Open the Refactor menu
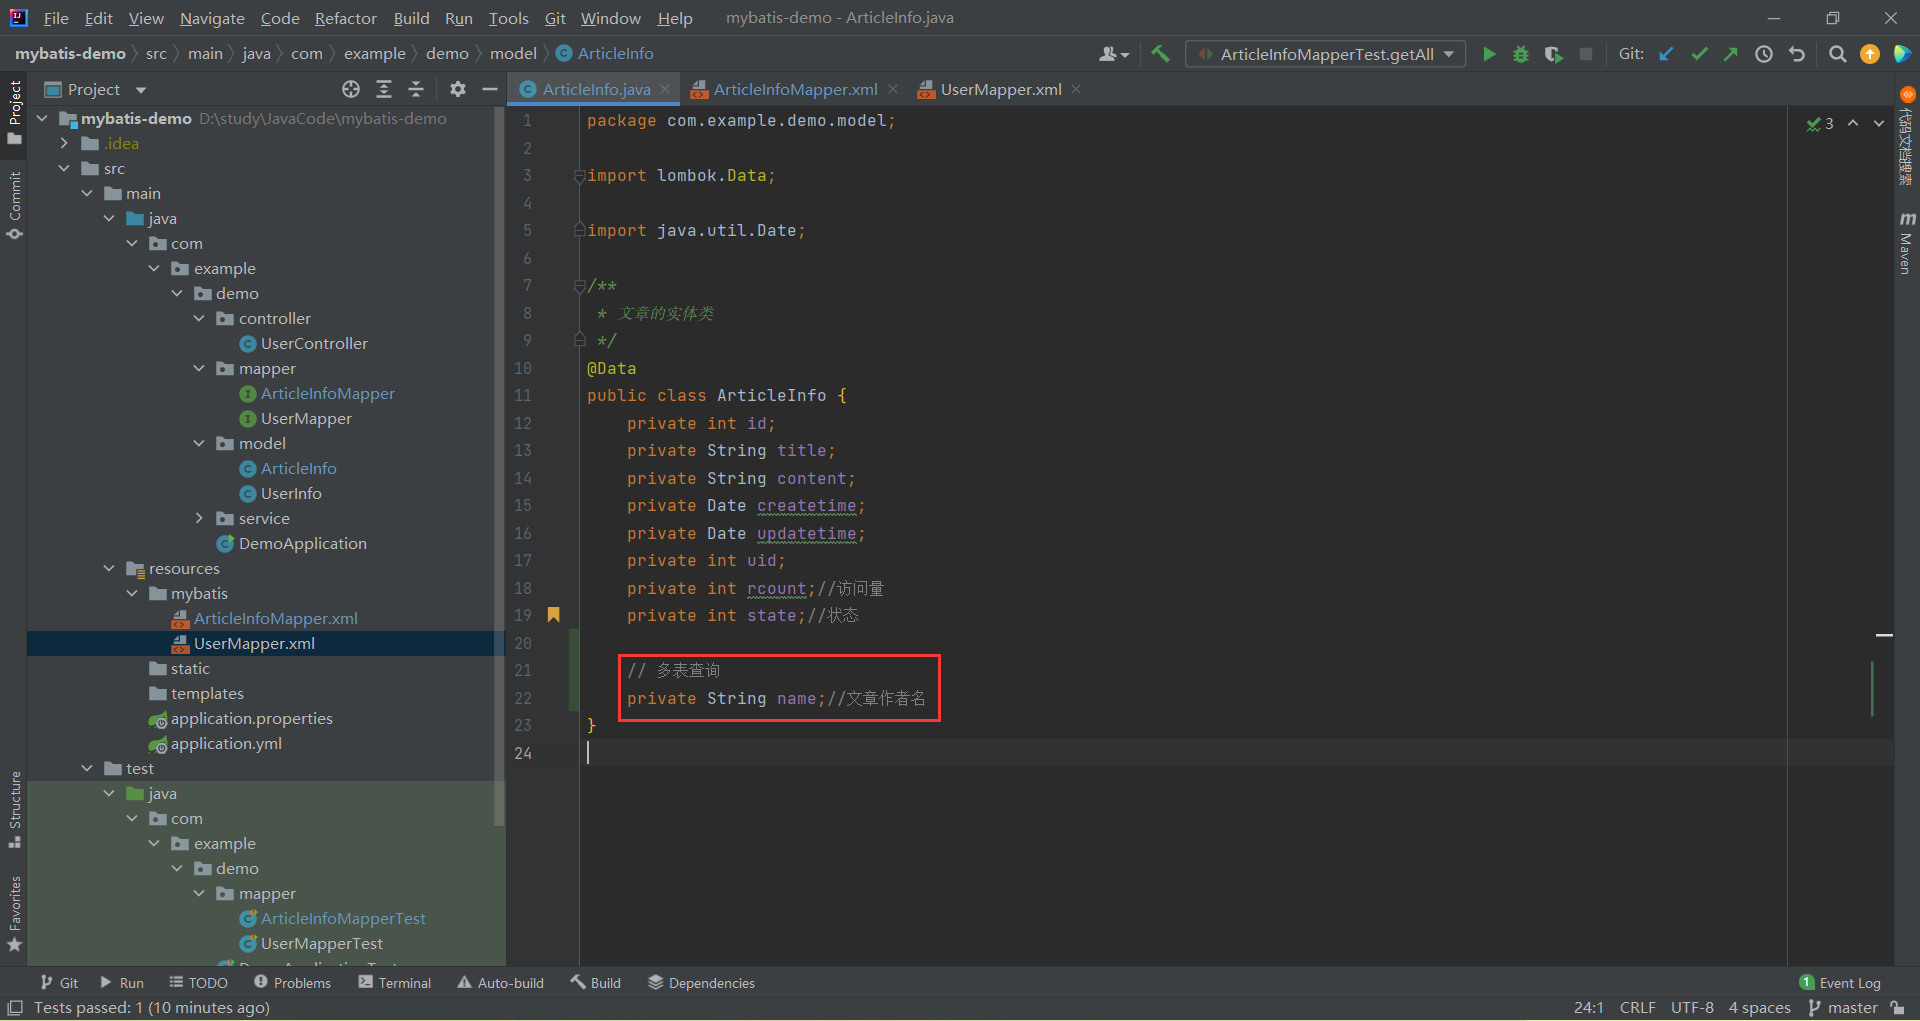 point(345,18)
